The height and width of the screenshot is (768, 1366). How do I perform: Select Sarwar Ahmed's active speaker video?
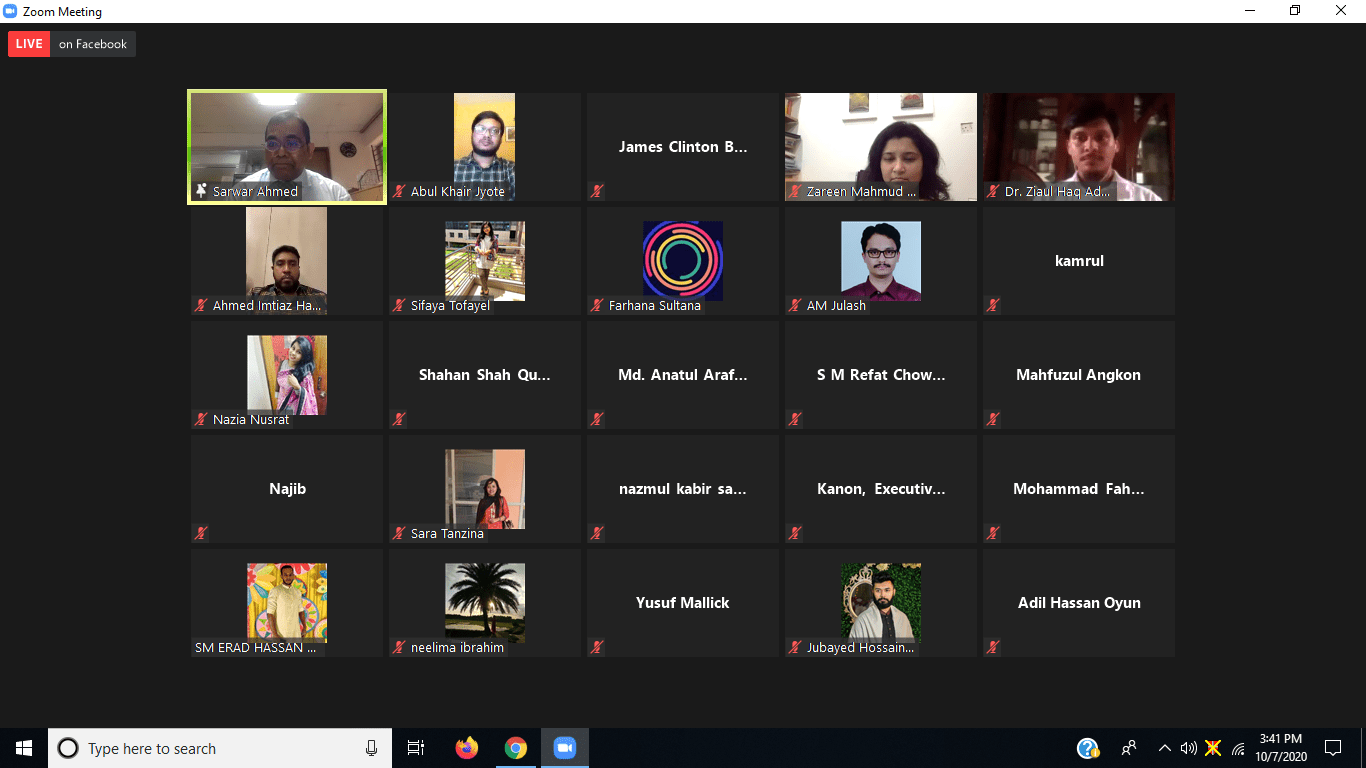287,146
